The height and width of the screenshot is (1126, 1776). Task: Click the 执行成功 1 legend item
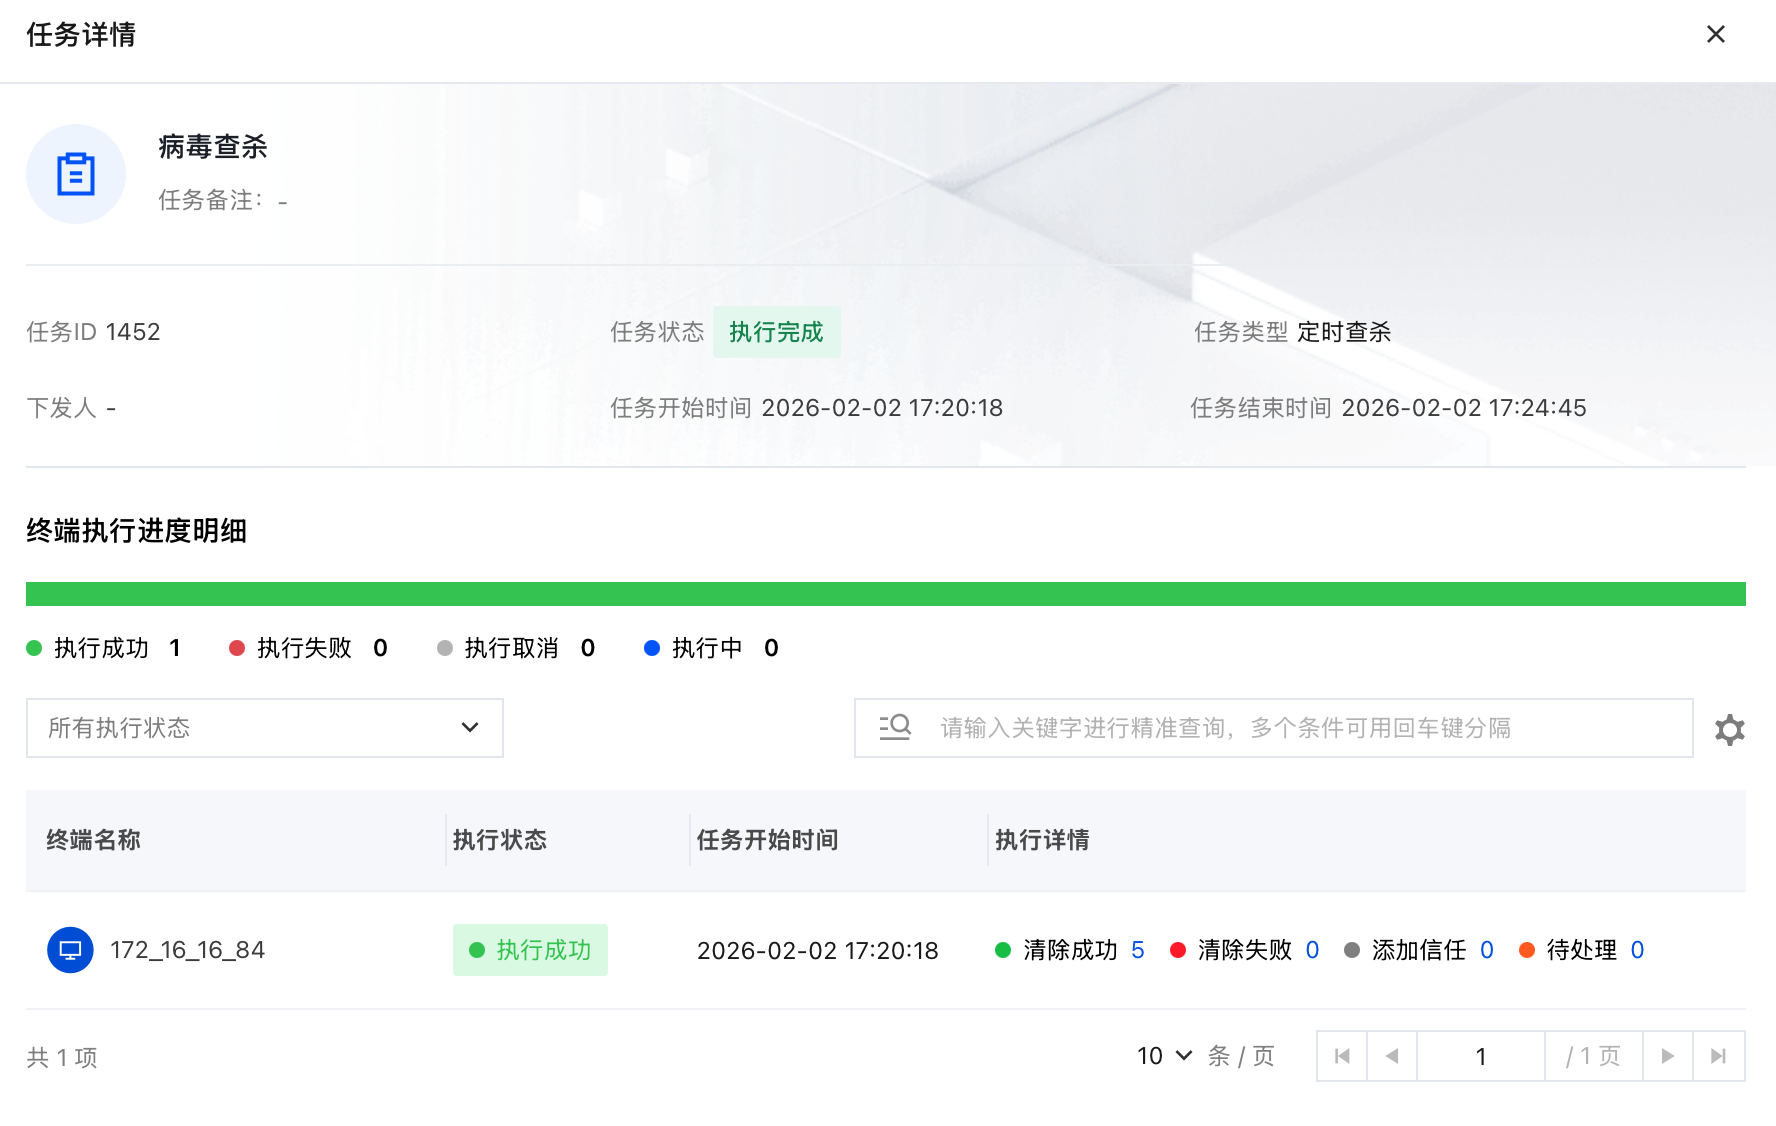[104, 648]
